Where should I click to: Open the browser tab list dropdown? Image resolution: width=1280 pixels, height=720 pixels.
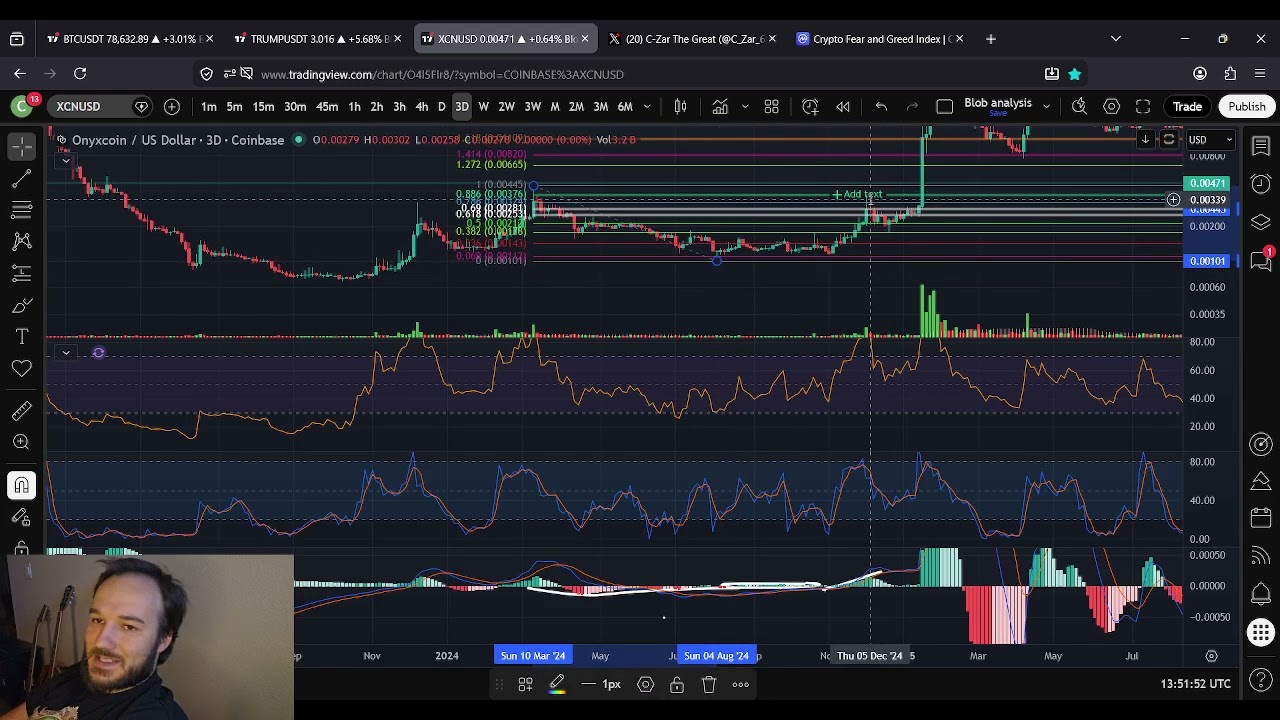1116,39
